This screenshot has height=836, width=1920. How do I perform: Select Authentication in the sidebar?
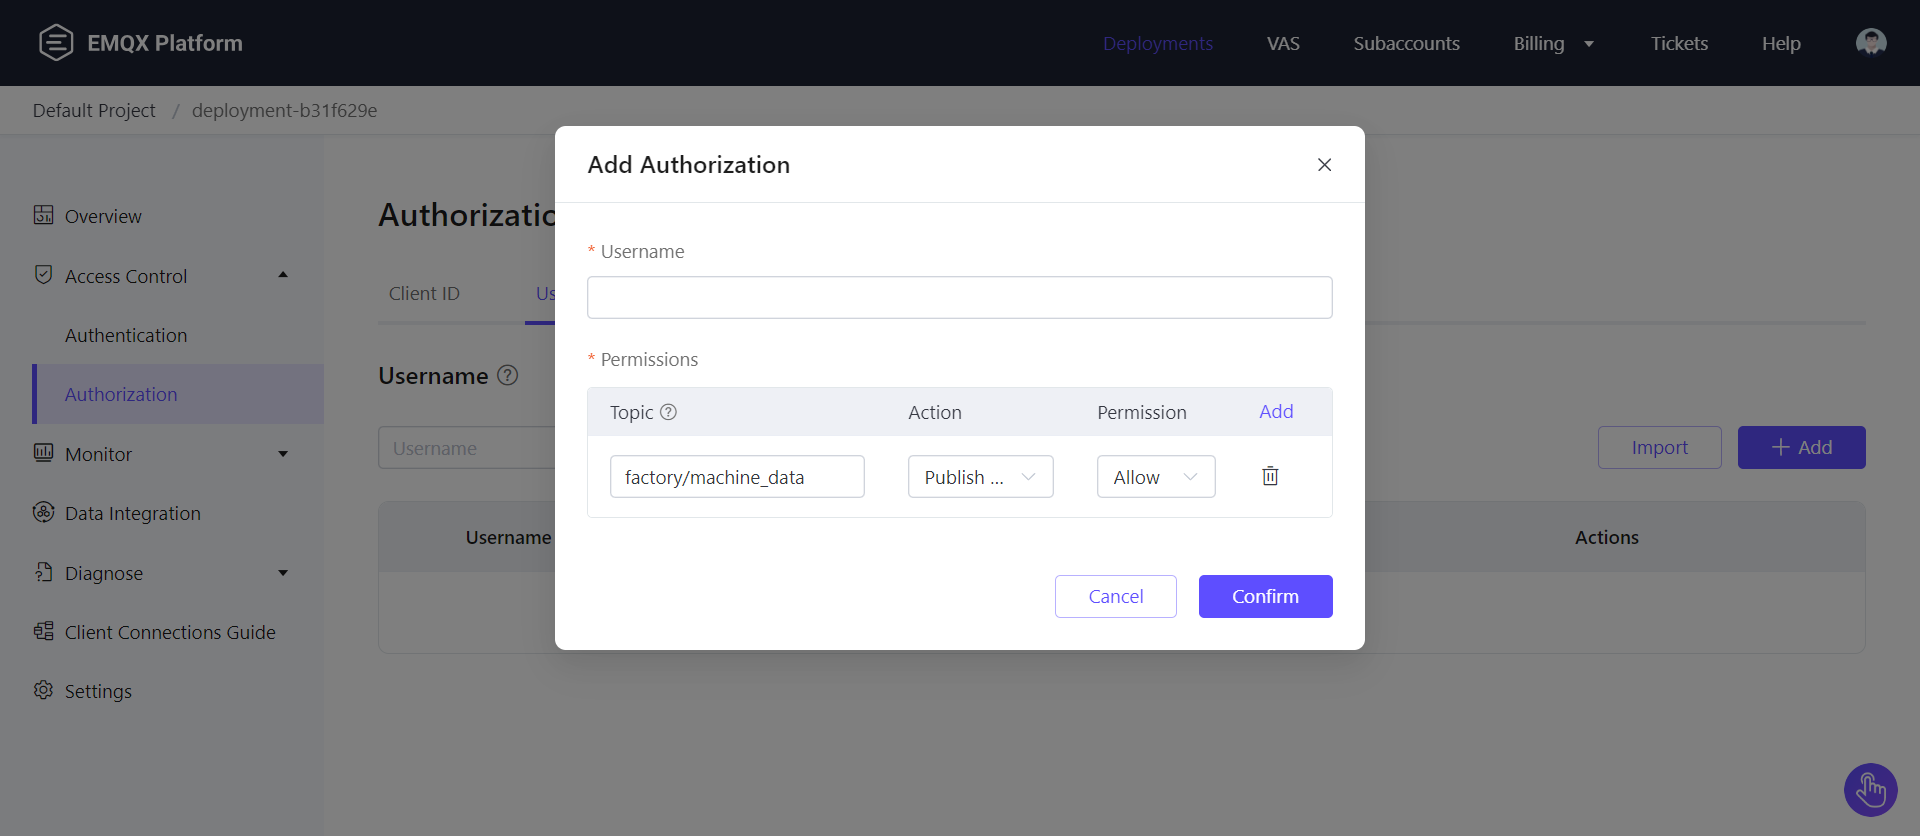click(x=126, y=335)
